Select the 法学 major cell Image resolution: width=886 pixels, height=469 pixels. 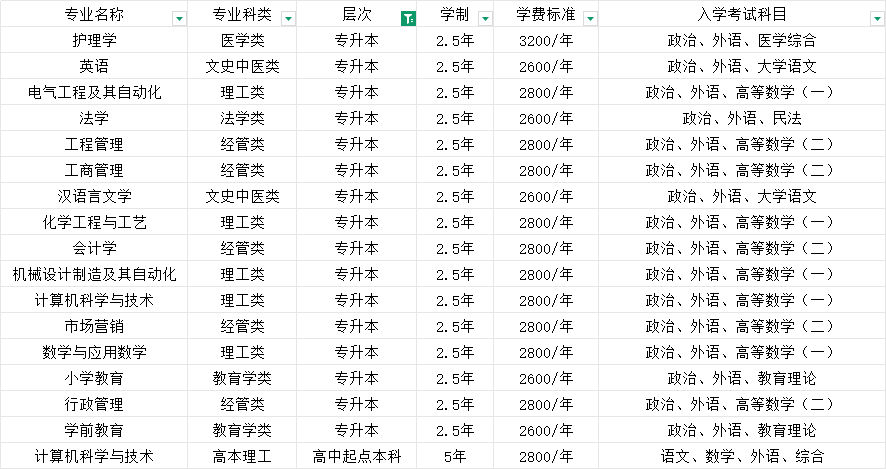[94, 118]
